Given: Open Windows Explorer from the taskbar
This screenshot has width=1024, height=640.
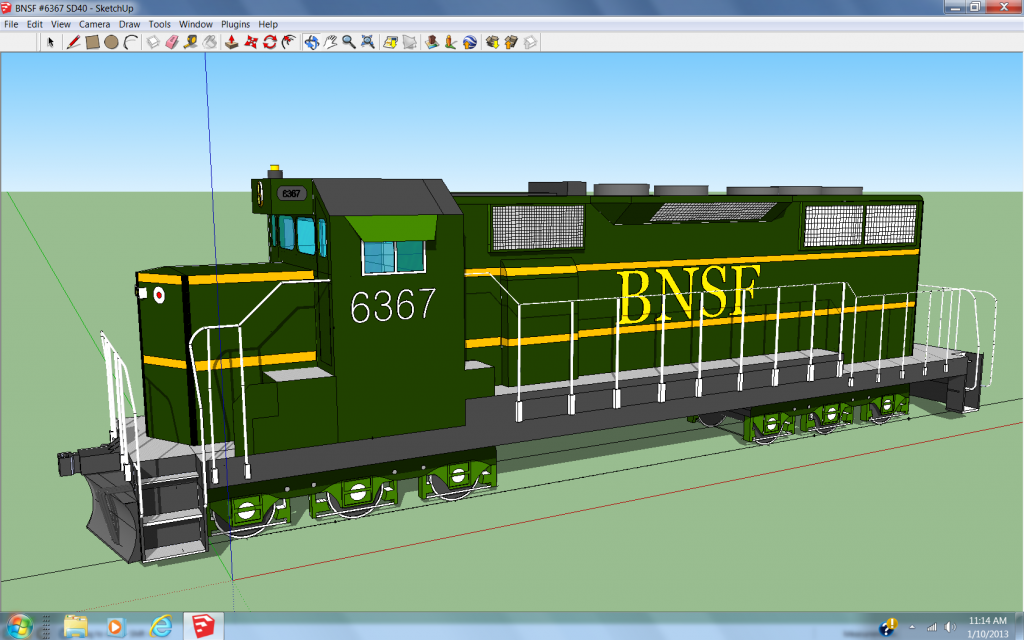Looking at the screenshot, I should [76, 626].
